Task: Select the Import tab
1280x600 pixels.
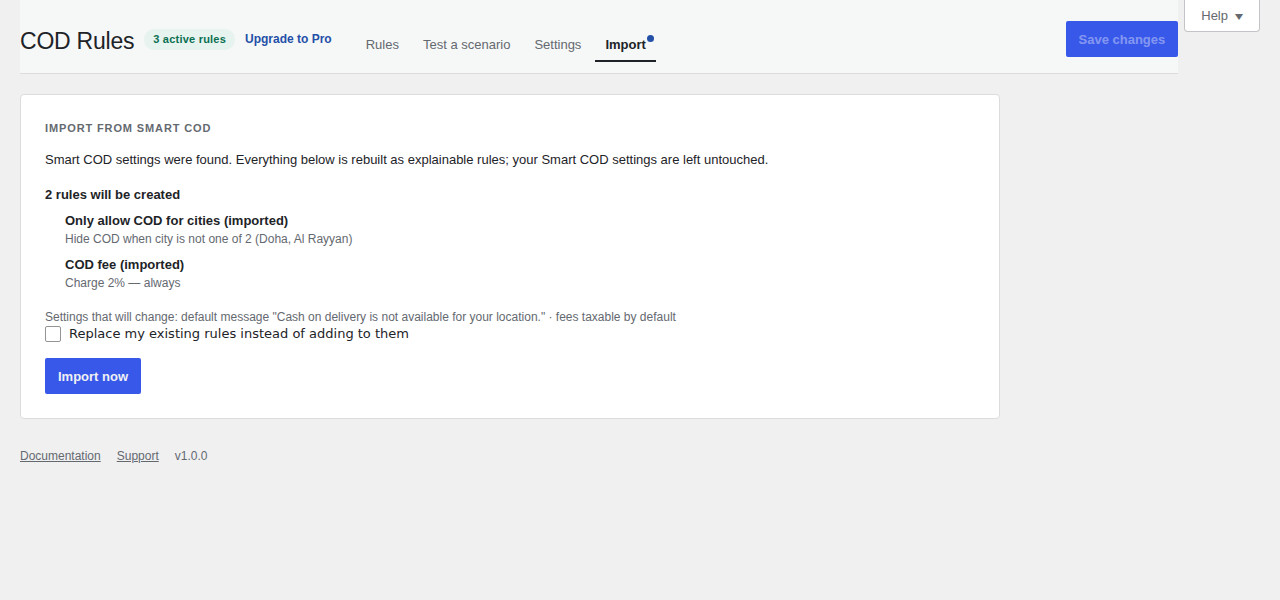Action: (x=625, y=44)
